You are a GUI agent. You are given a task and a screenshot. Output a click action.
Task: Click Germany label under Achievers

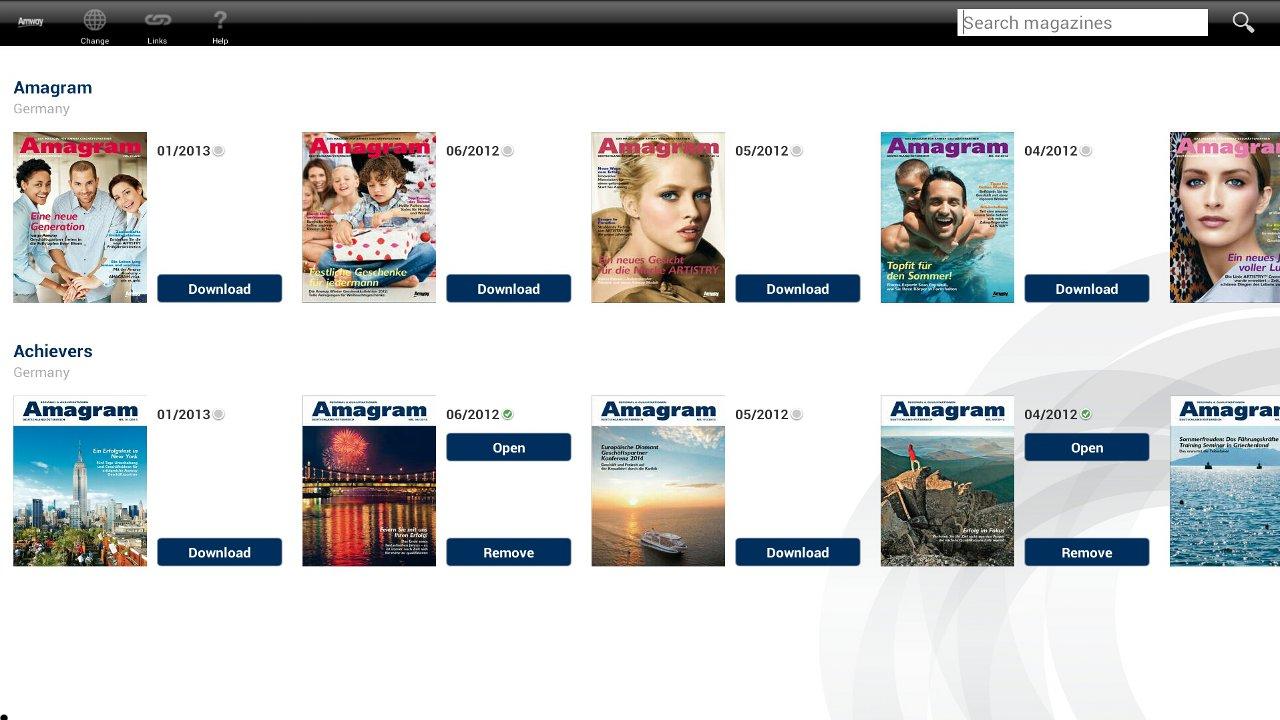(x=41, y=373)
